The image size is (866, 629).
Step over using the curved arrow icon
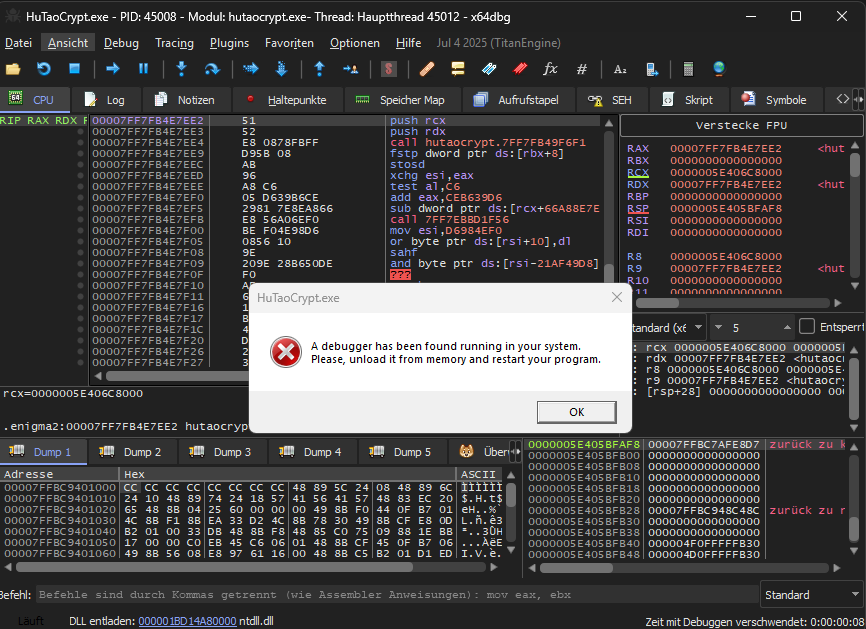coord(212,69)
